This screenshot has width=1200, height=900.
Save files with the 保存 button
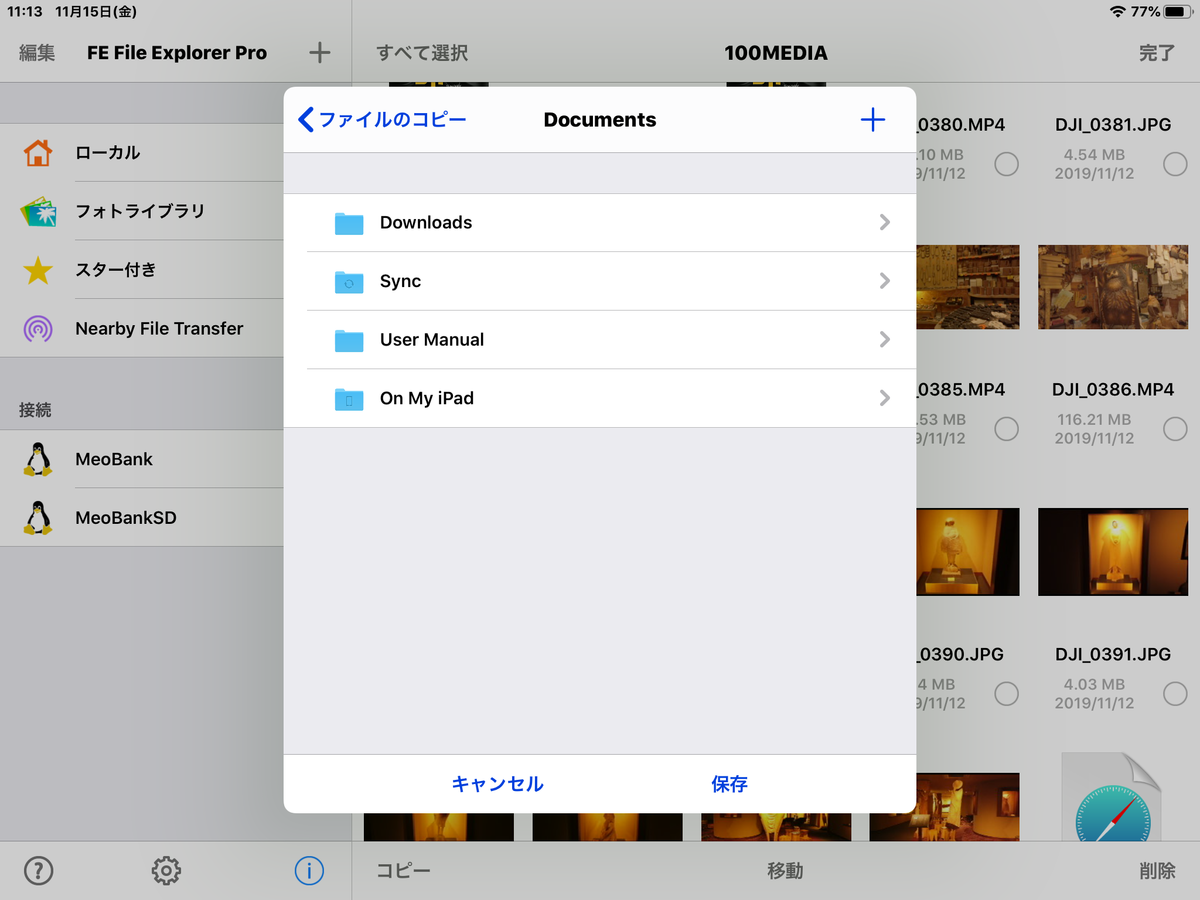(x=728, y=784)
